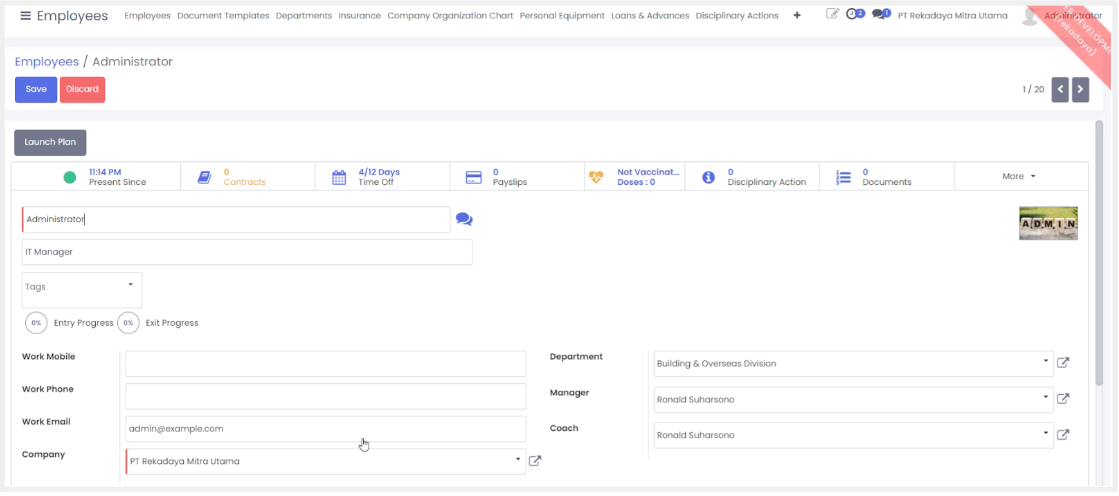Expand the More stat button dropdown

pos(1019,176)
